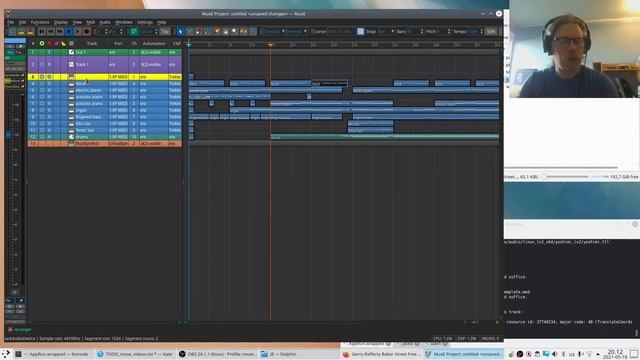Select the scissors cut tool
Image resolution: width=640 pixels, height=360 pixels.
208,31
